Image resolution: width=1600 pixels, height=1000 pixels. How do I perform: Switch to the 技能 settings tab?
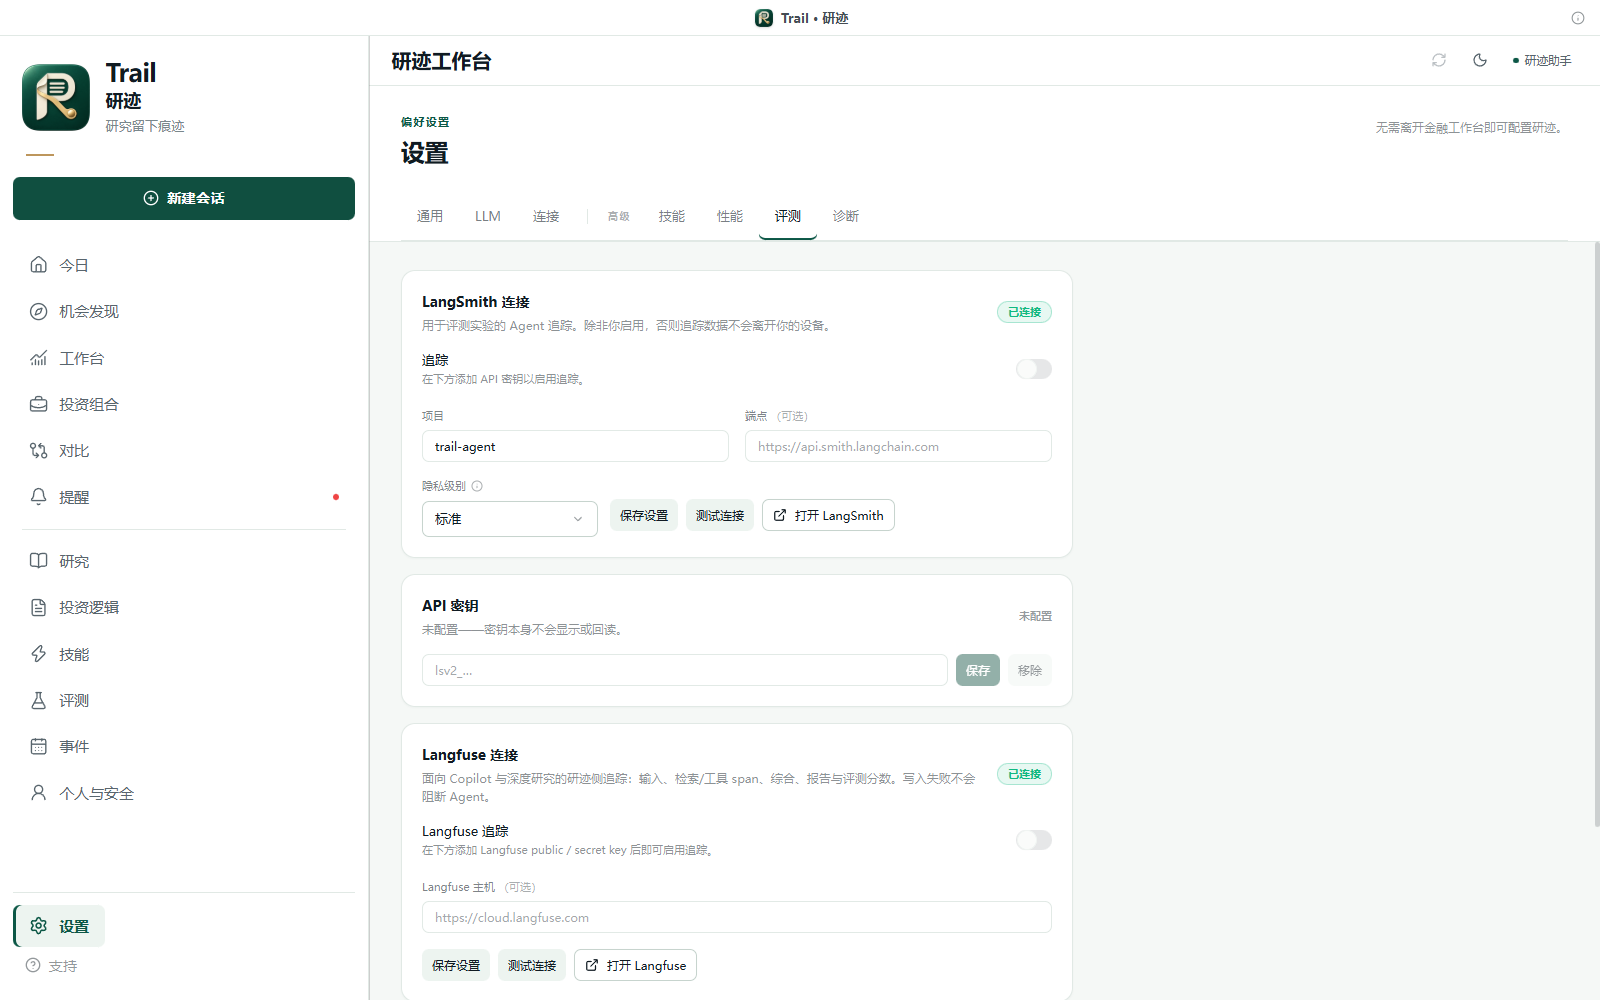tap(672, 216)
